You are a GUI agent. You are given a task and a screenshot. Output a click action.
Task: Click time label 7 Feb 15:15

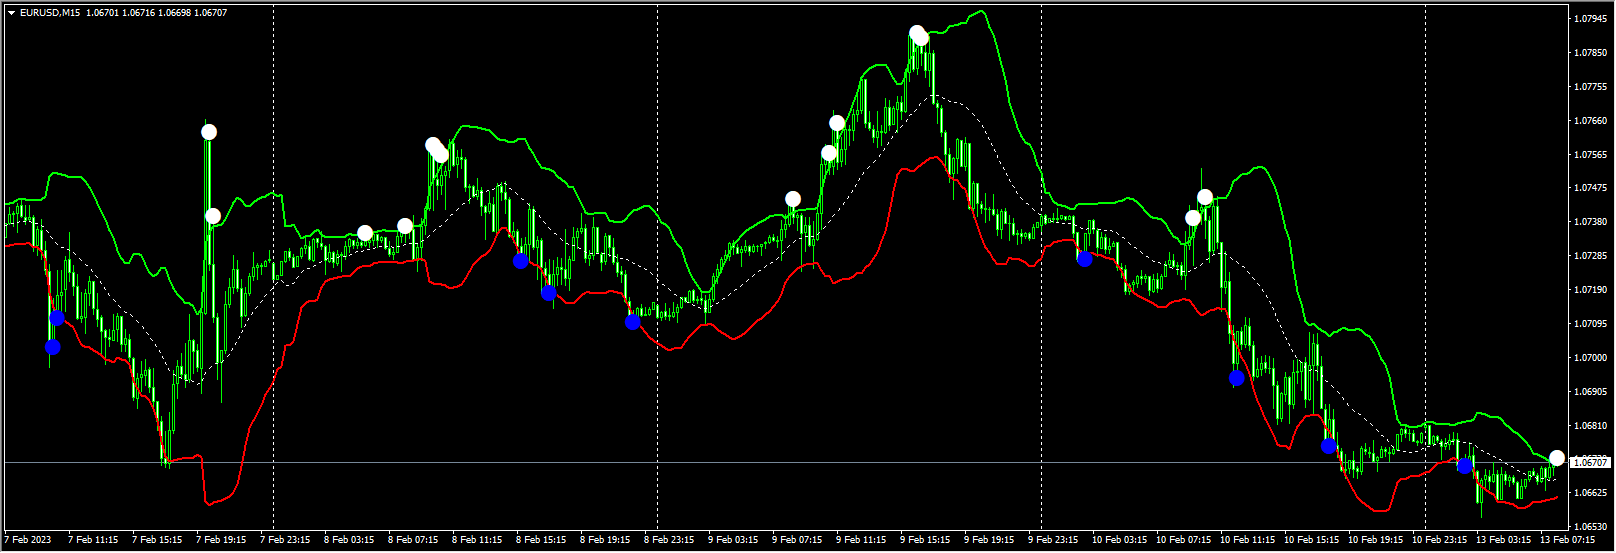click(x=157, y=540)
